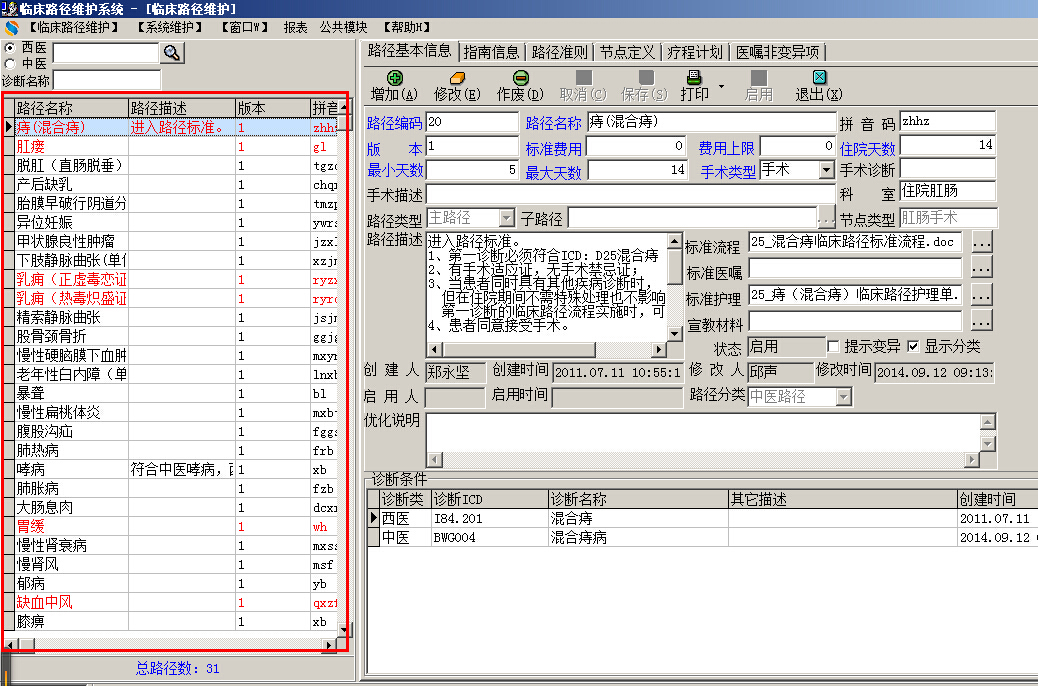Click the 版本 column header in path list
The height and width of the screenshot is (686, 1038).
[x=273, y=108]
